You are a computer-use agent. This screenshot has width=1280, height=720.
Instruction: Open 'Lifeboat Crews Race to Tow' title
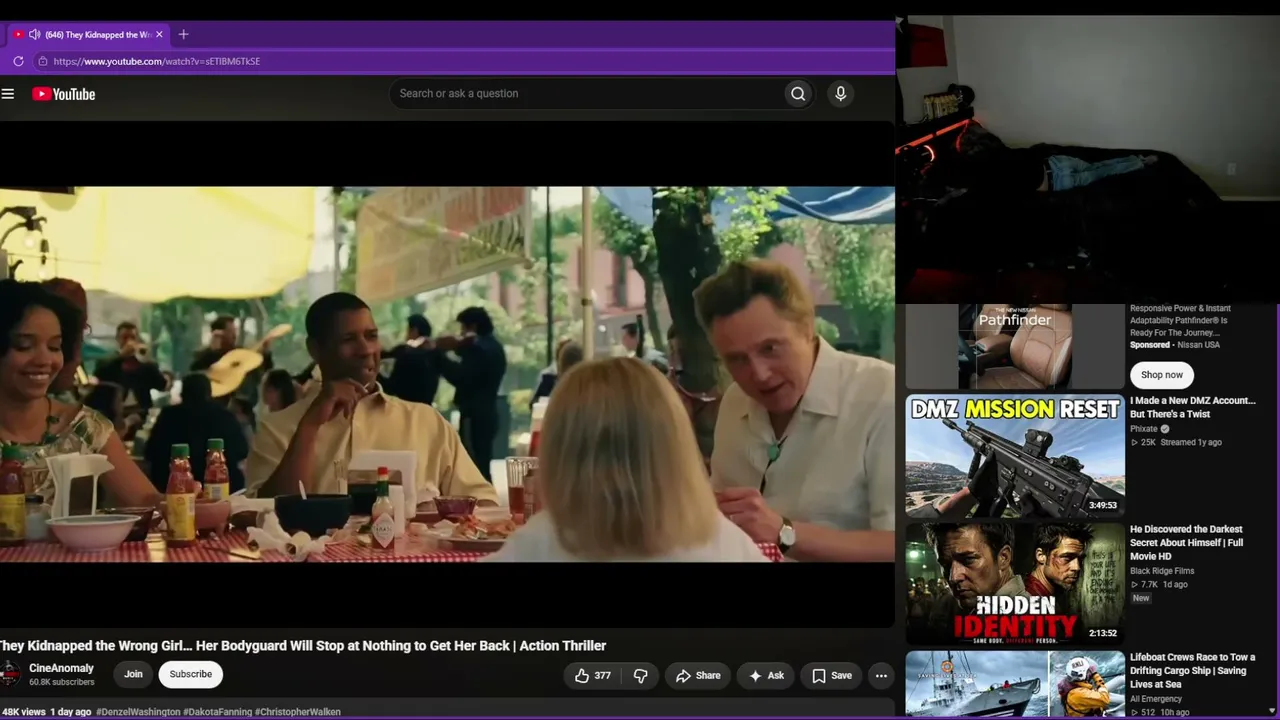[1192, 671]
